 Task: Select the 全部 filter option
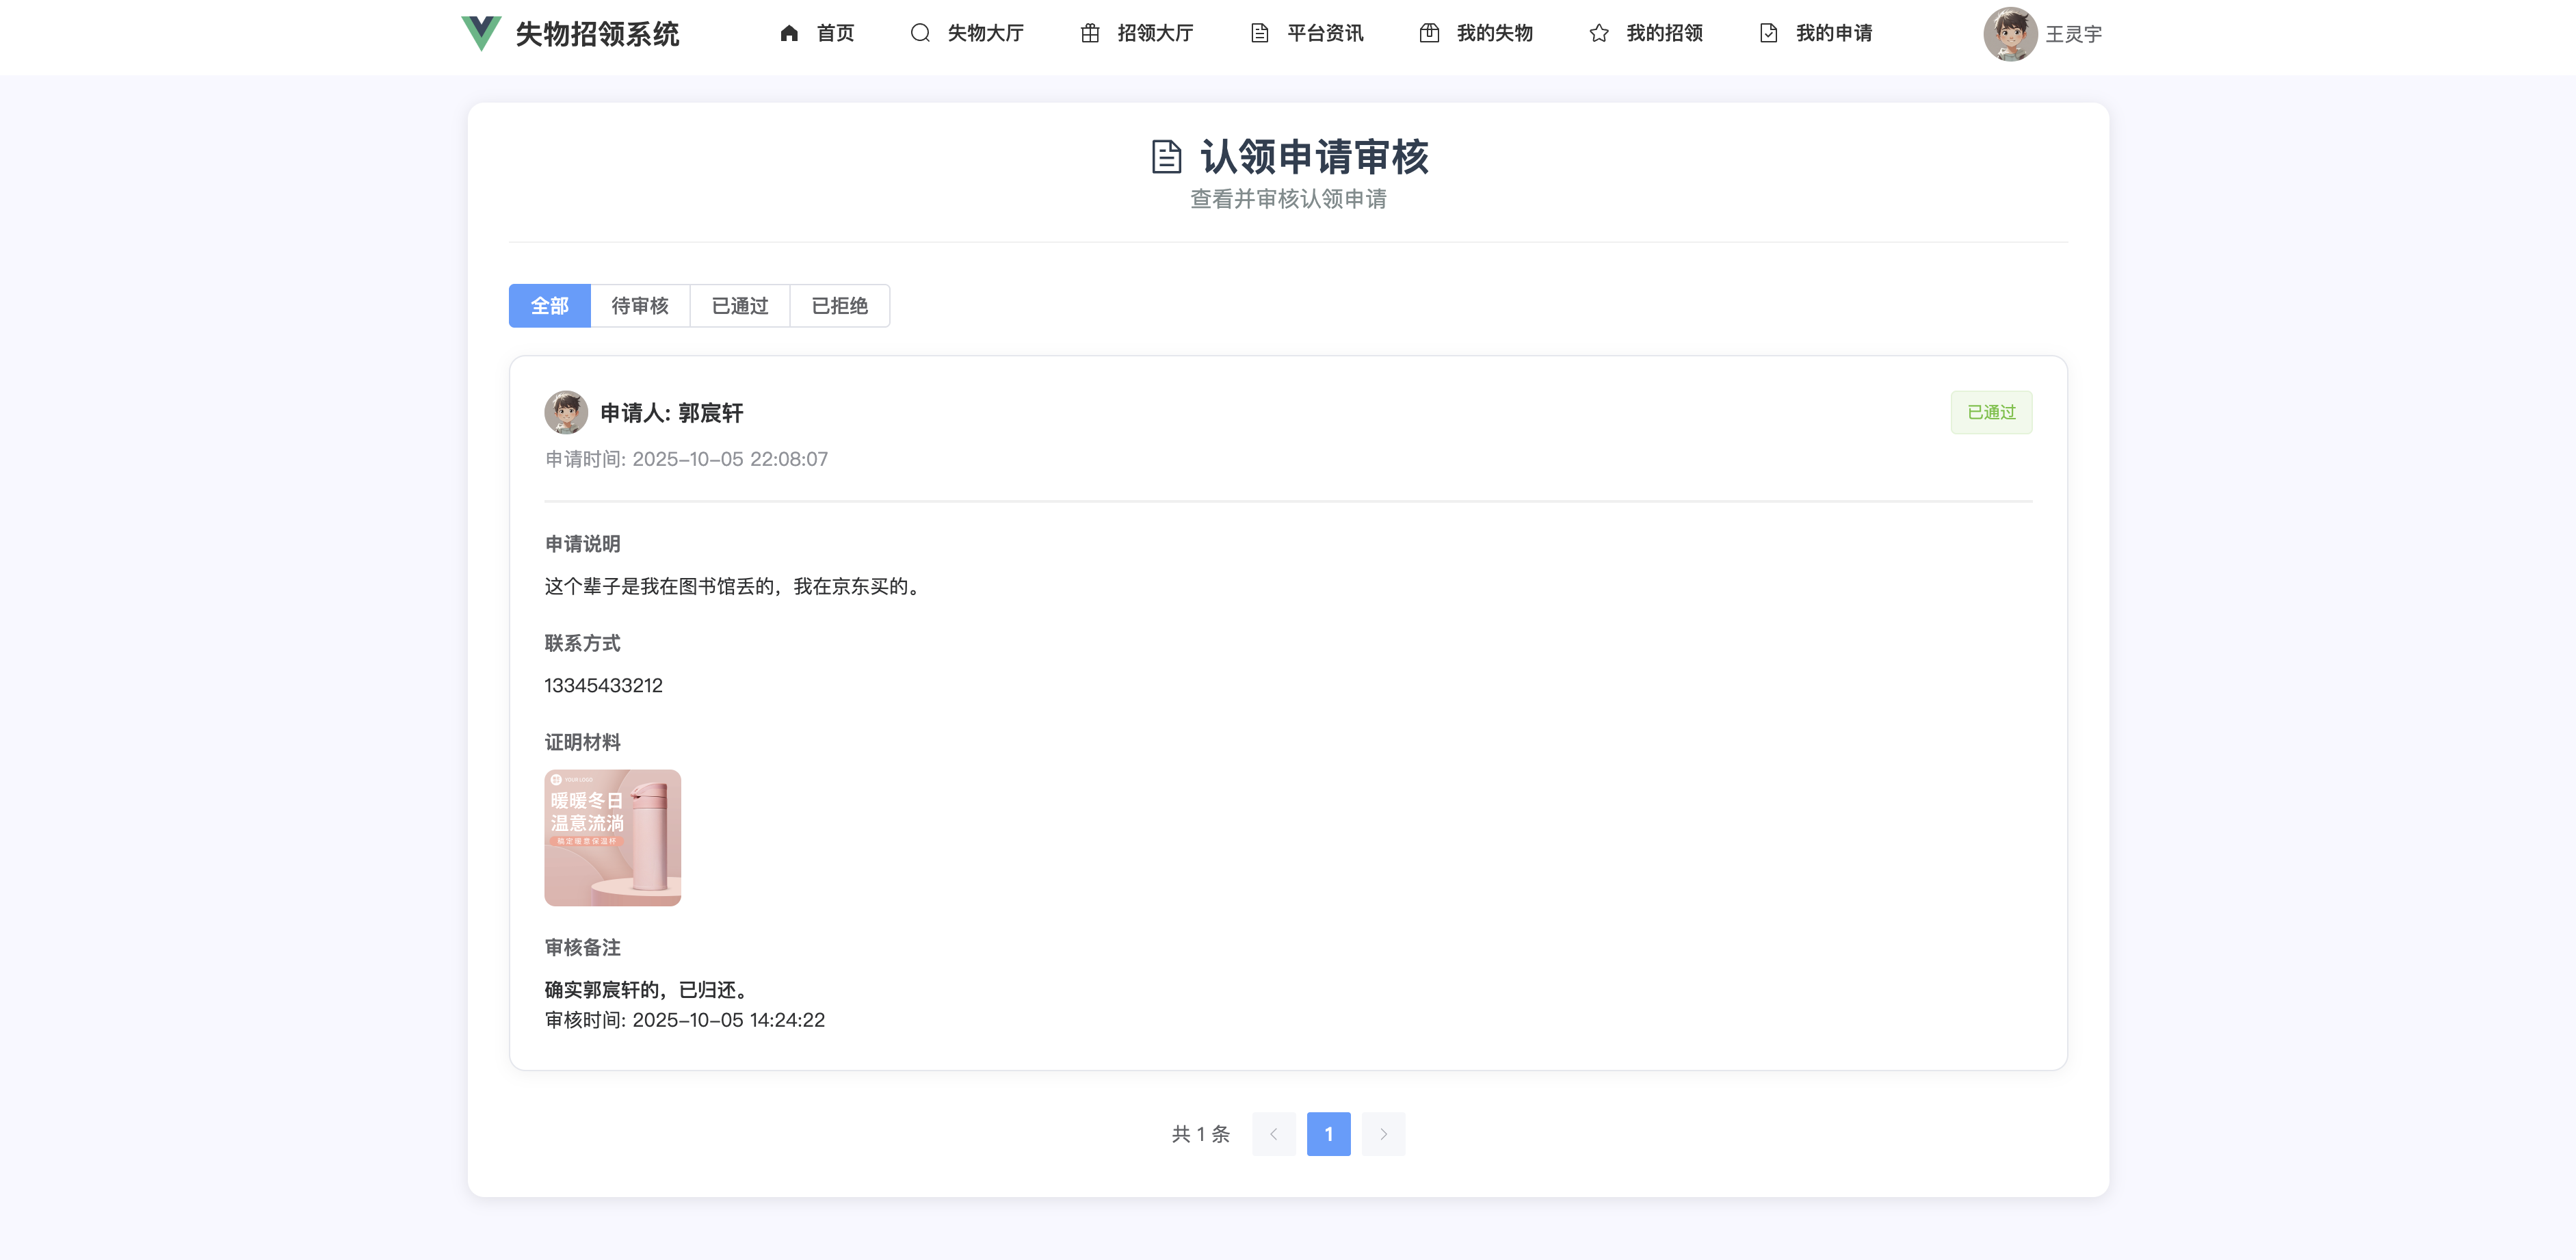coord(549,306)
